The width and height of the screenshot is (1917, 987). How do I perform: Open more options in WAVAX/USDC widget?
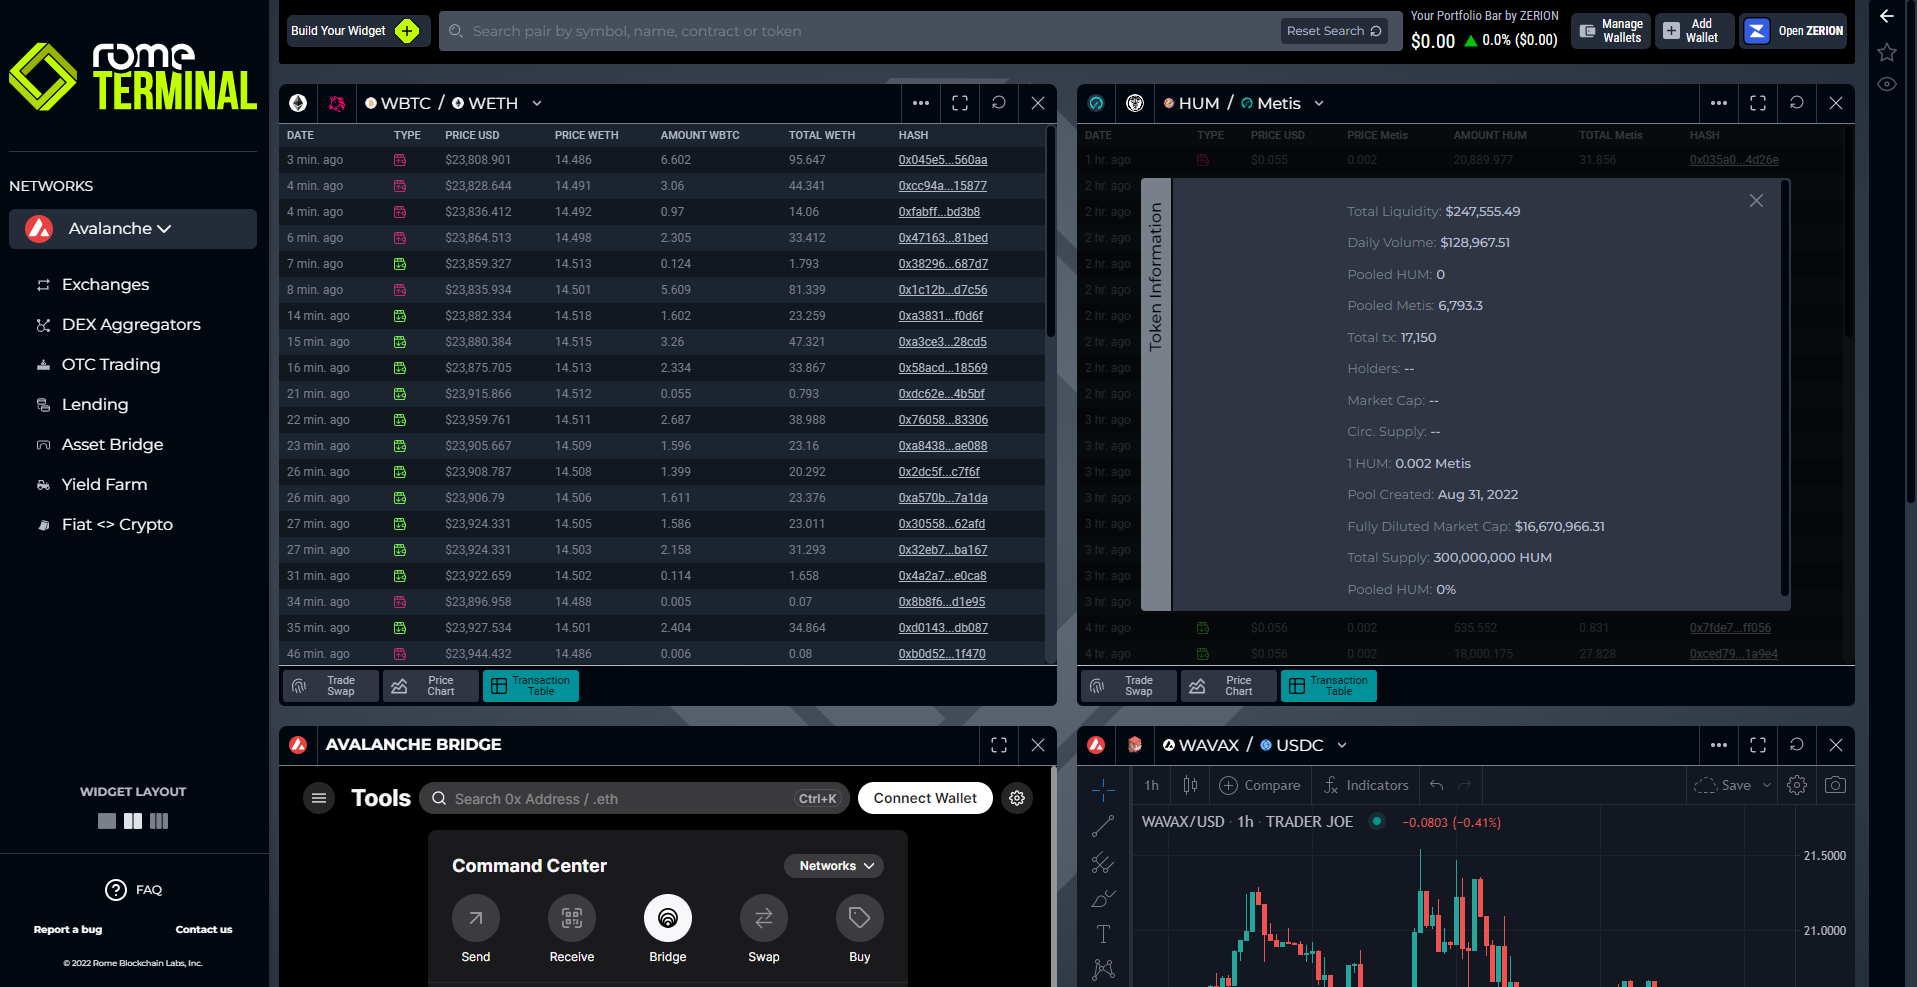(x=1719, y=745)
